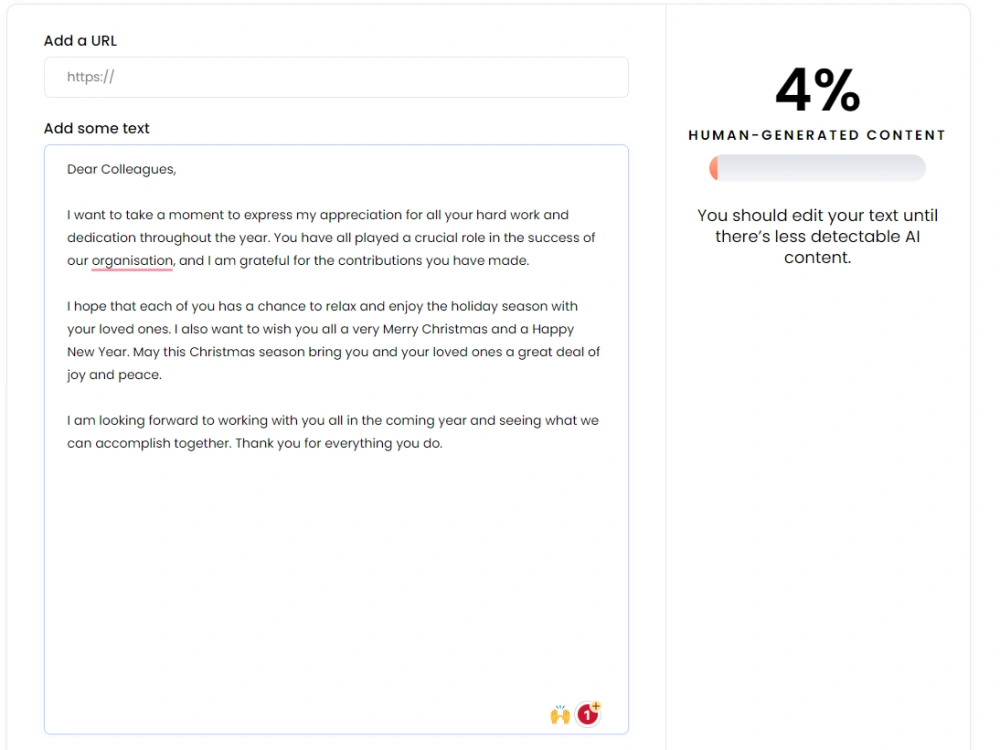
Task: Click the raised hands emoji icon
Action: pos(560,713)
